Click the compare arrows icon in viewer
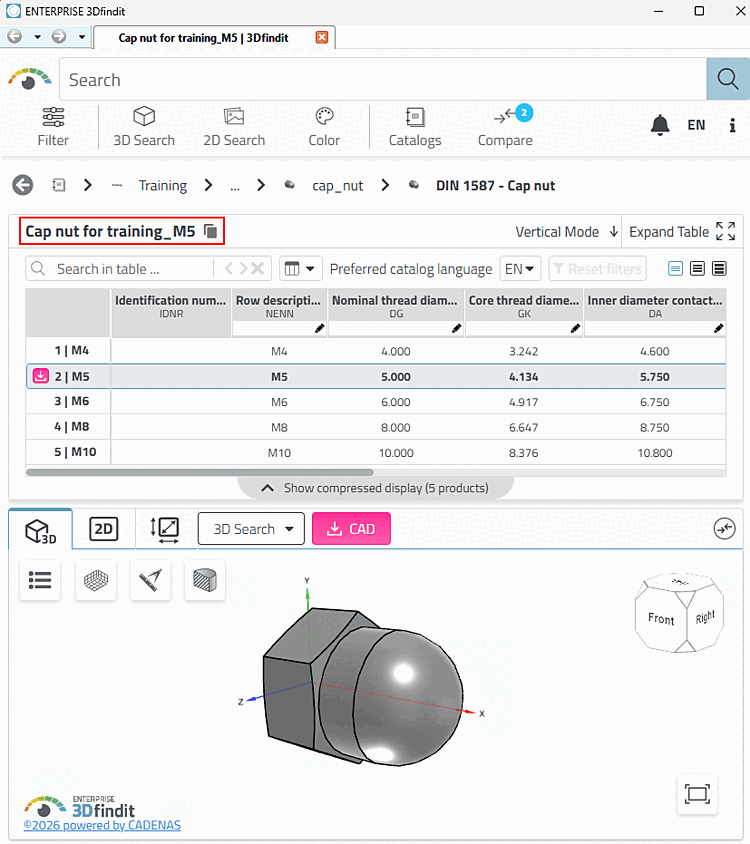 click(725, 529)
